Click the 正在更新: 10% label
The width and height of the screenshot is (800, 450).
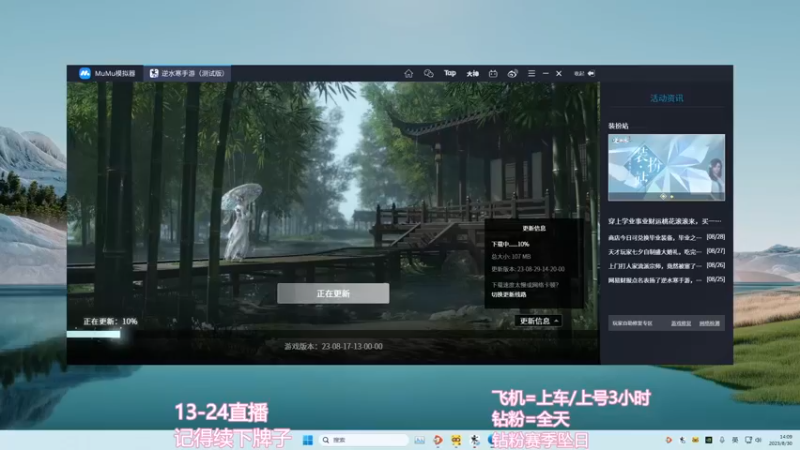(x=110, y=321)
